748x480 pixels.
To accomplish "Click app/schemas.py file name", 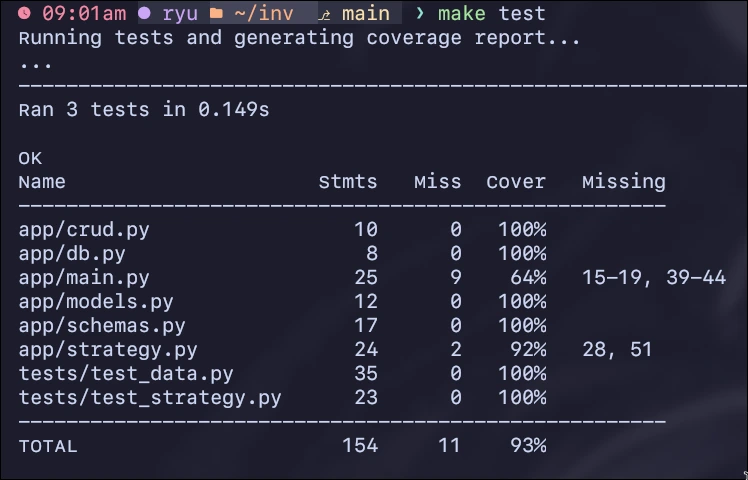I will click(x=102, y=325).
